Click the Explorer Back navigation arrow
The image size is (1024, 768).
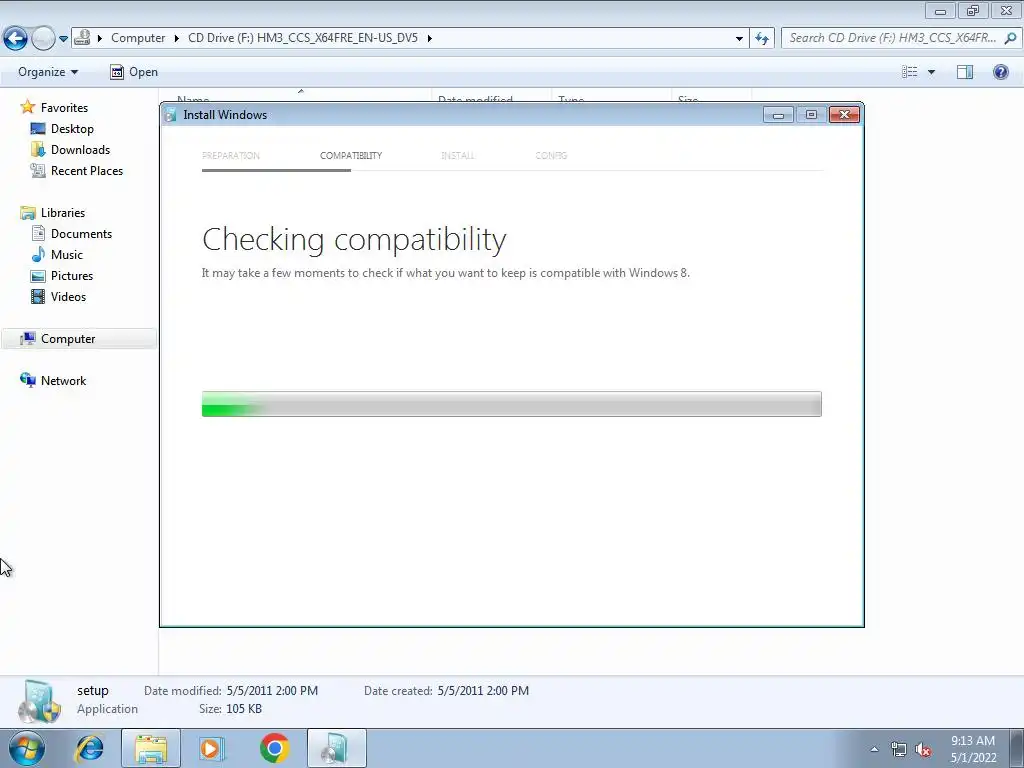[x=16, y=38]
